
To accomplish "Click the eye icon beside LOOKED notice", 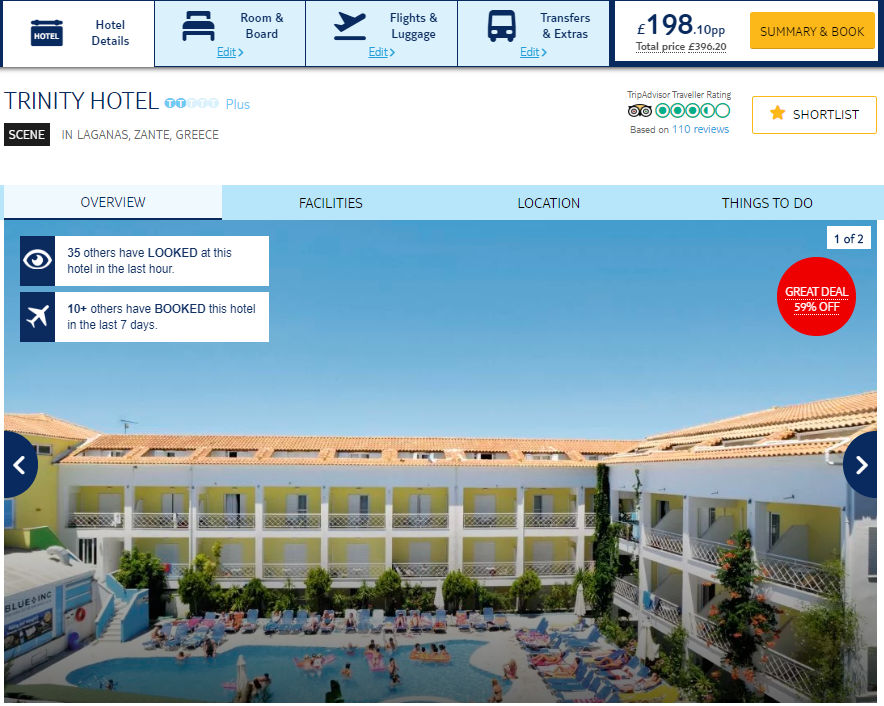I will coord(37,261).
